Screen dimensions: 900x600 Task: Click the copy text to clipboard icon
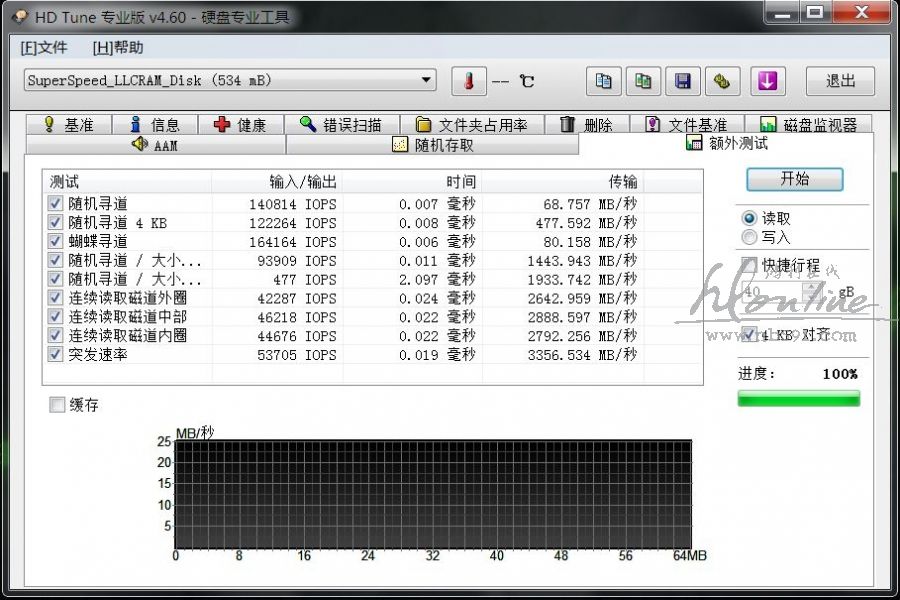click(x=604, y=81)
